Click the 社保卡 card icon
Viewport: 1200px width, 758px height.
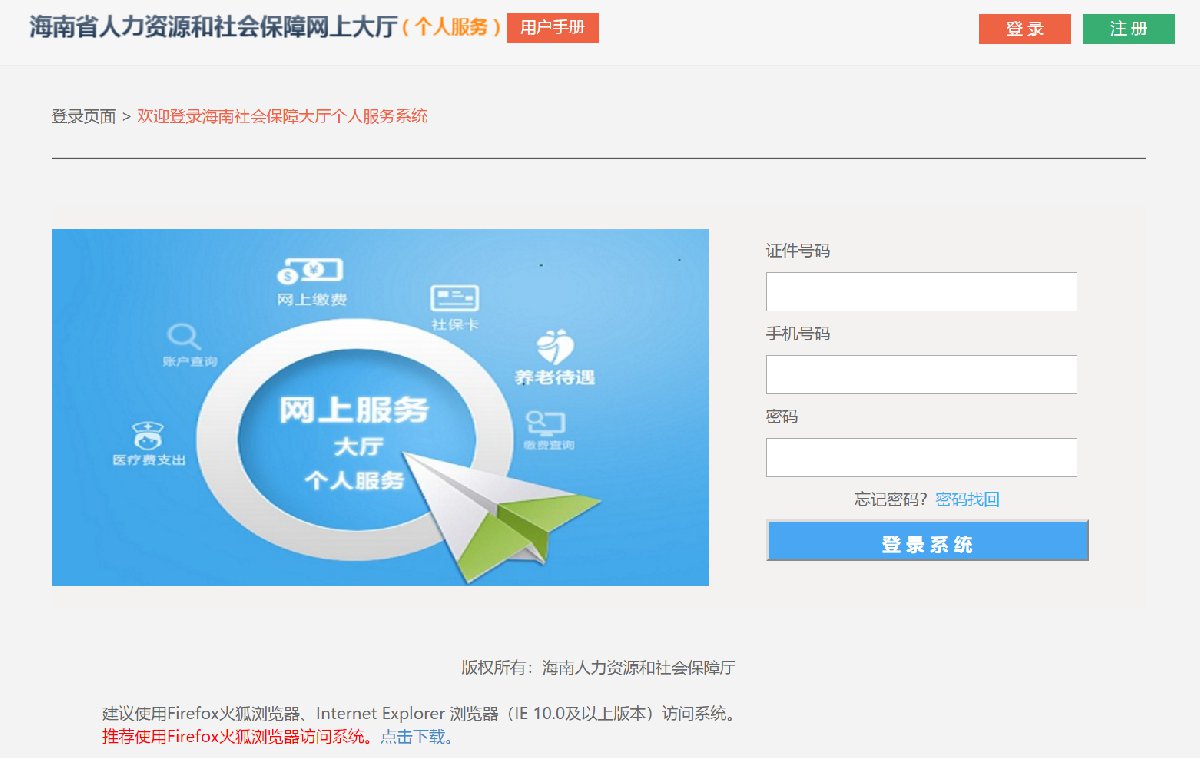[454, 298]
